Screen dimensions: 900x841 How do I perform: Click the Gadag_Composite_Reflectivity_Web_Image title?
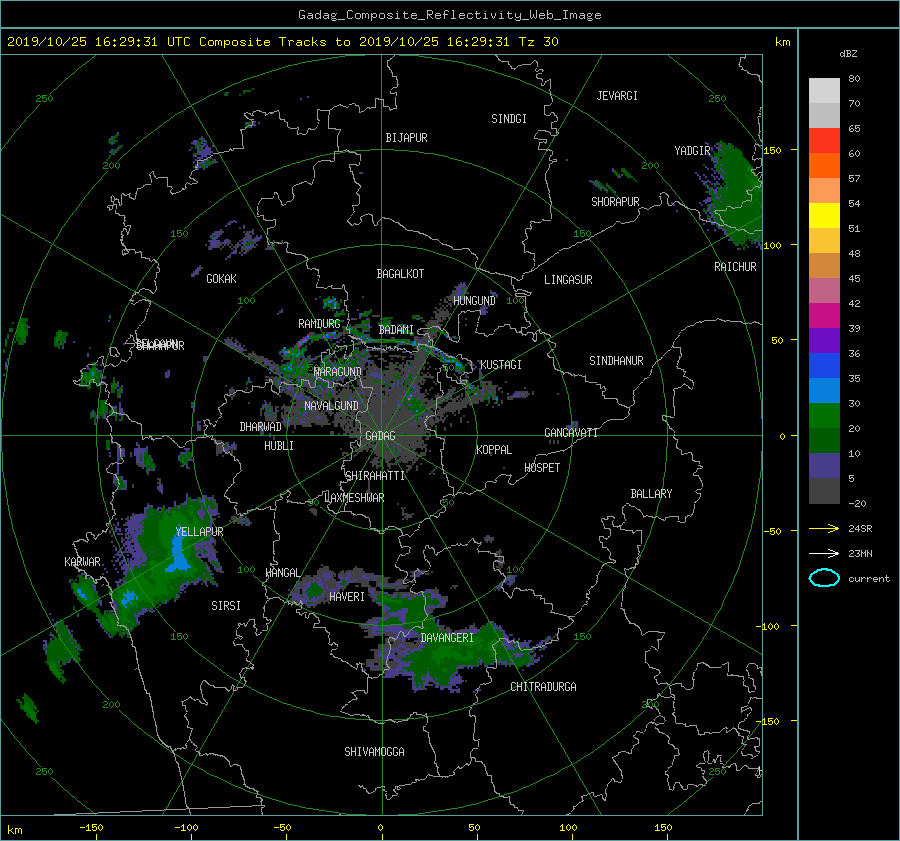(449, 15)
